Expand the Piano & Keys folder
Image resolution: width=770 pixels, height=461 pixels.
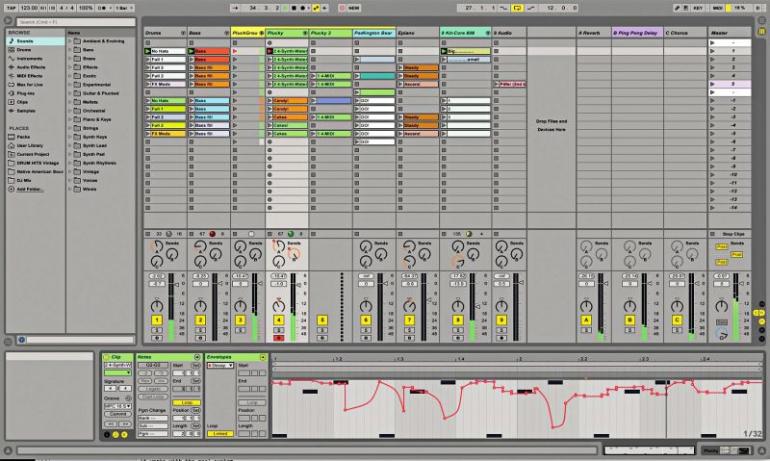click(70, 119)
